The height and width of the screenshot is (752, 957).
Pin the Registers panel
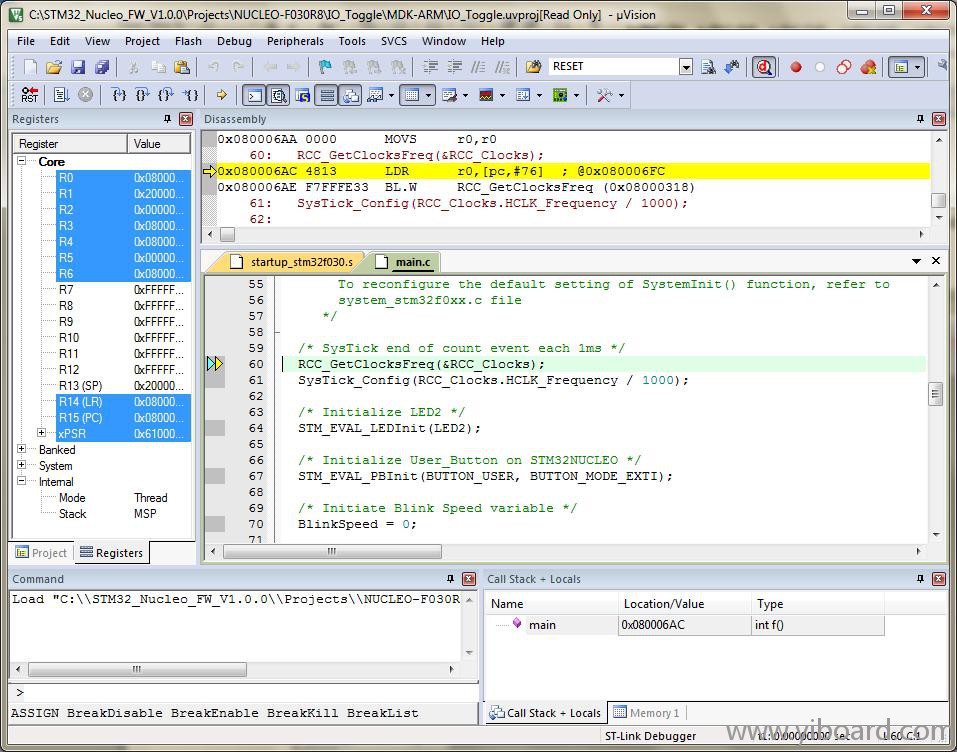click(x=167, y=119)
